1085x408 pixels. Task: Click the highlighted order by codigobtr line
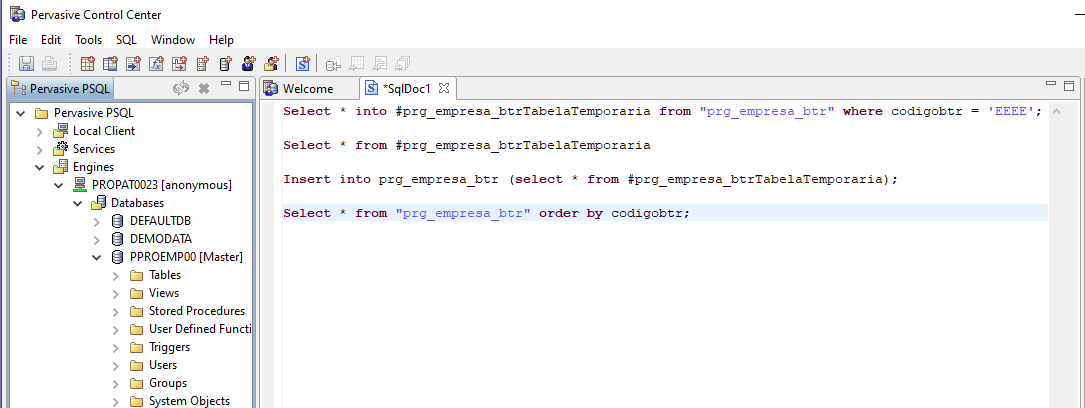point(665,213)
